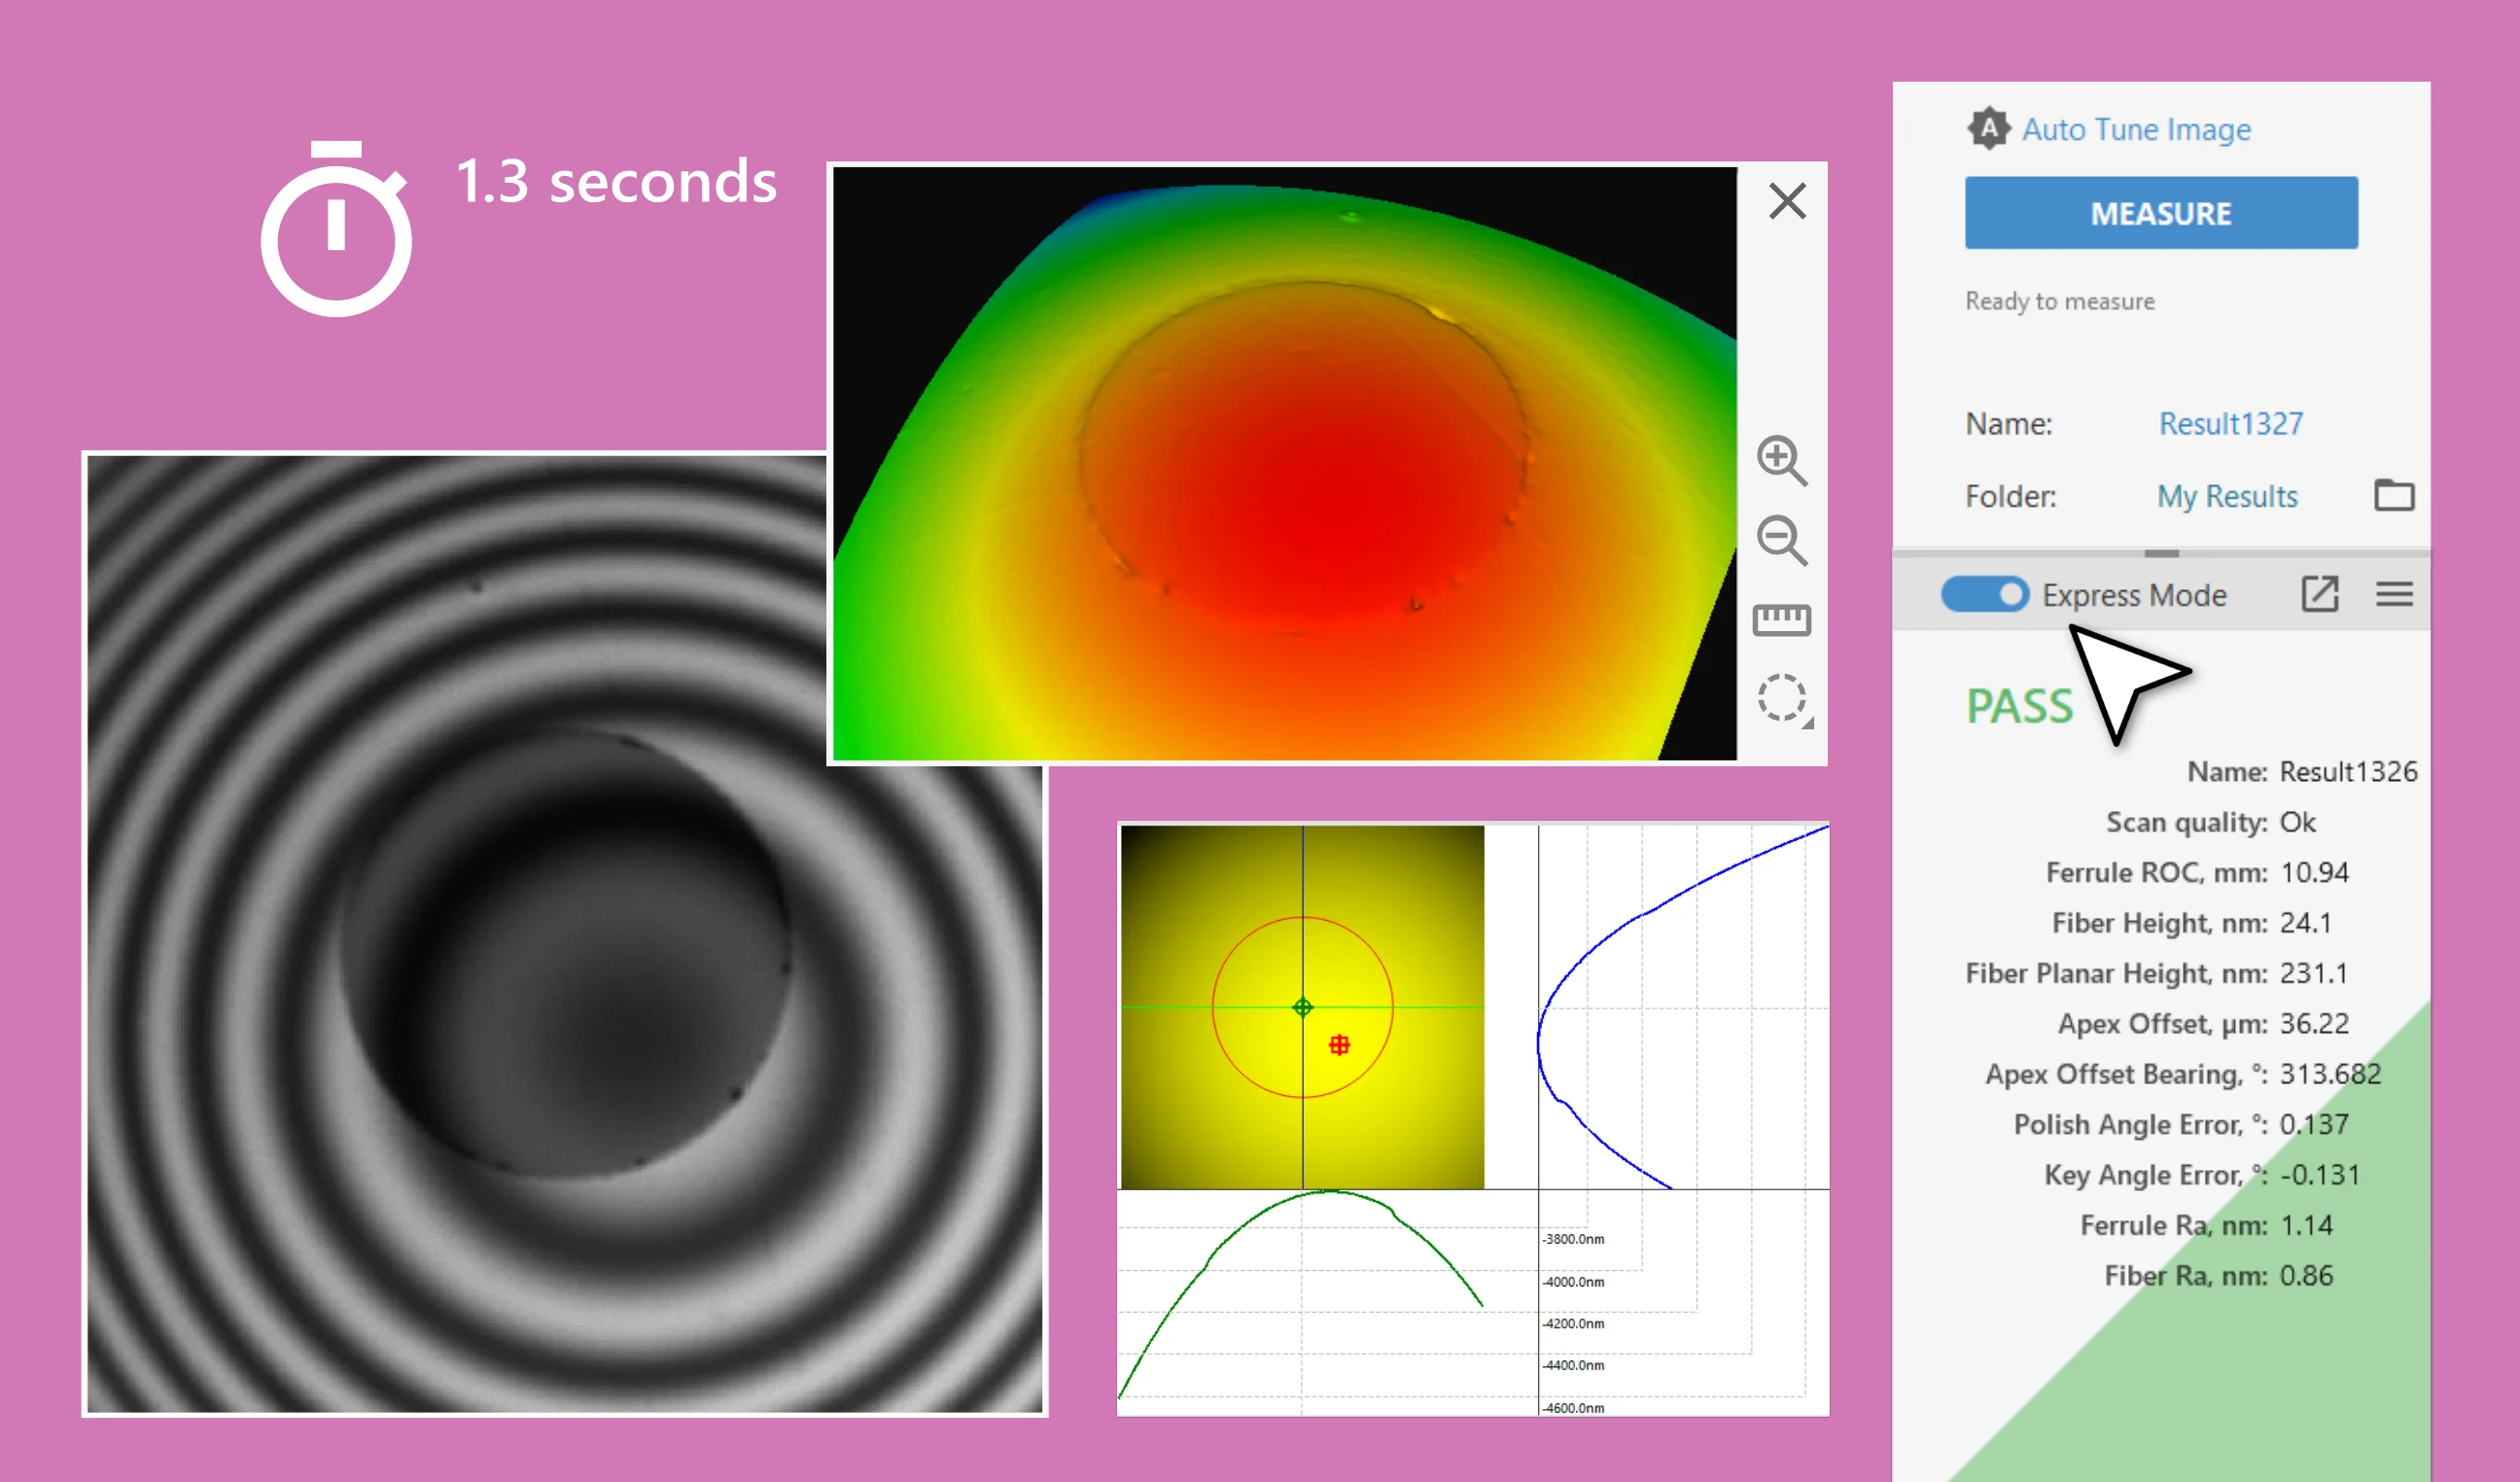Open the My Results folder link

2227,496
